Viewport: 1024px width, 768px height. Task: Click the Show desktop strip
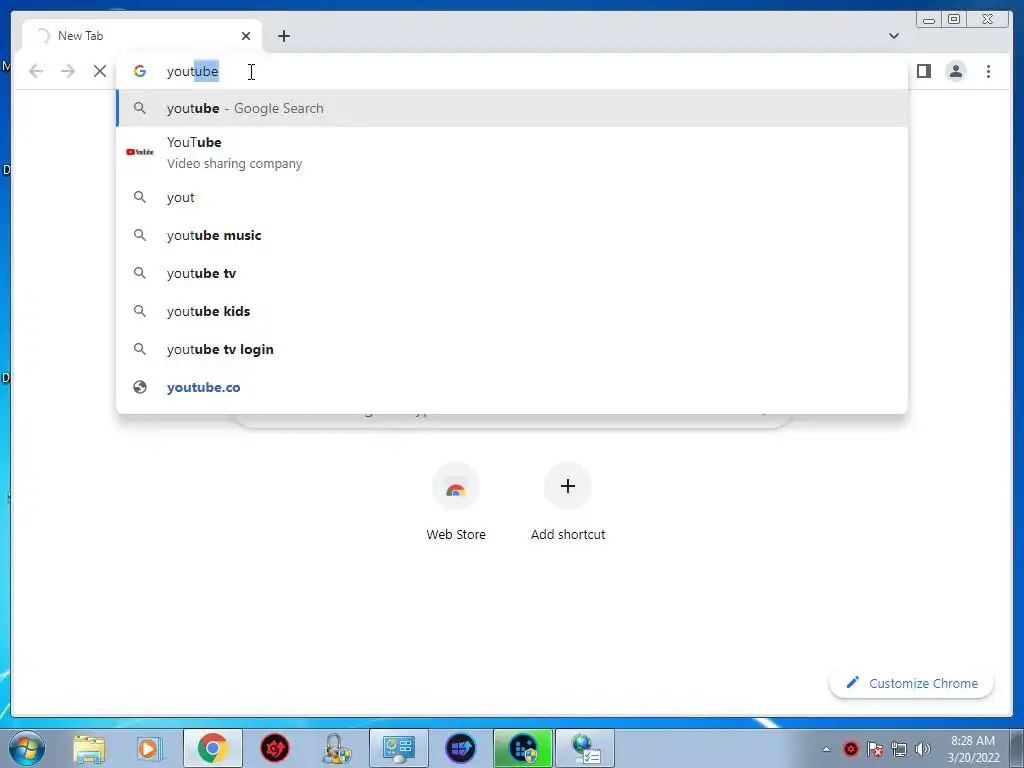(x=1017, y=748)
